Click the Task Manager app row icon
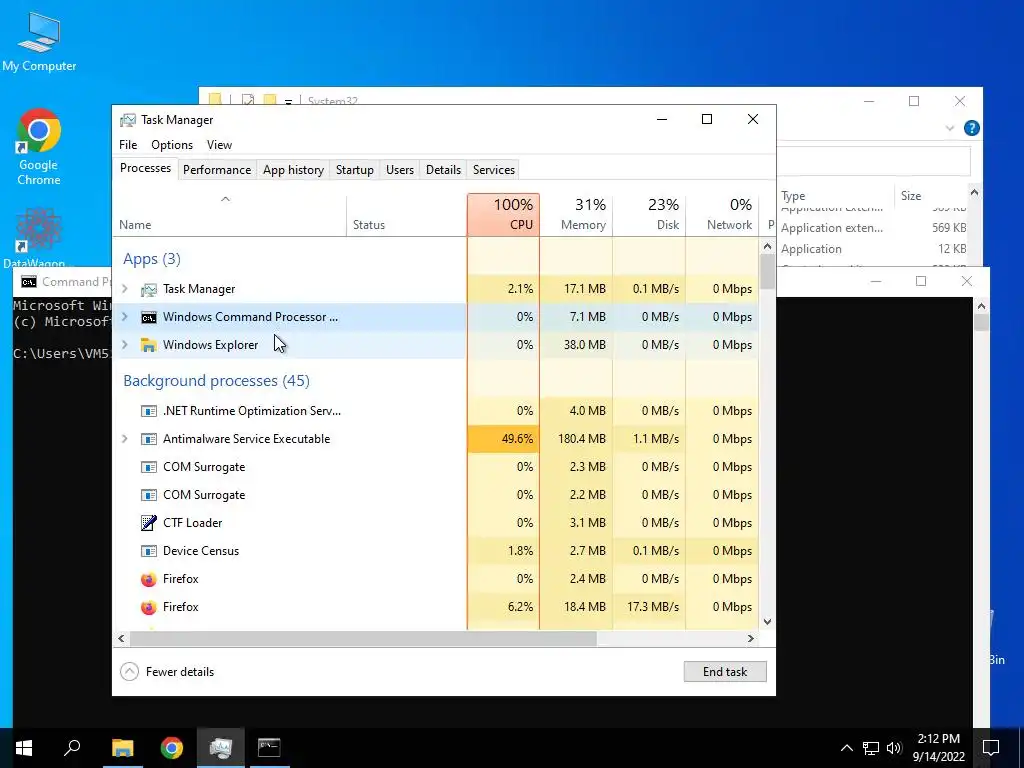Viewport: 1024px width, 768px height. [149, 289]
